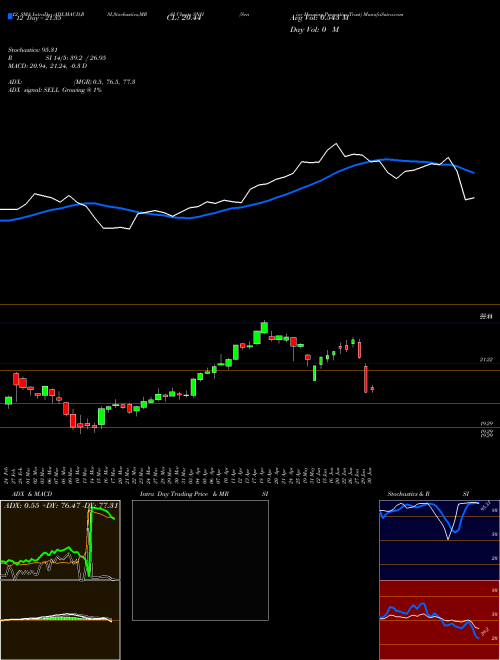Select the 'MACD: 20.94, 21.24, -0.3 D' line

click(x=47, y=66)
